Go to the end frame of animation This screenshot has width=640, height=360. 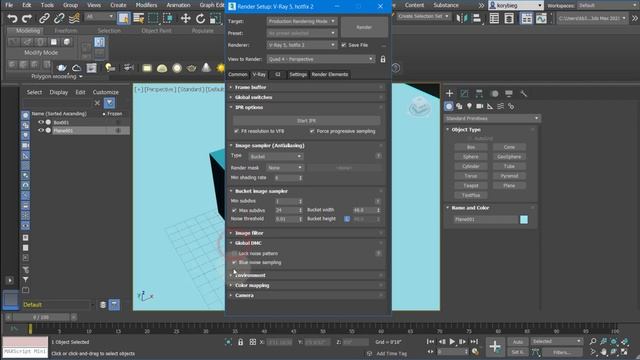pyautogui.click(x=474, y=341)
